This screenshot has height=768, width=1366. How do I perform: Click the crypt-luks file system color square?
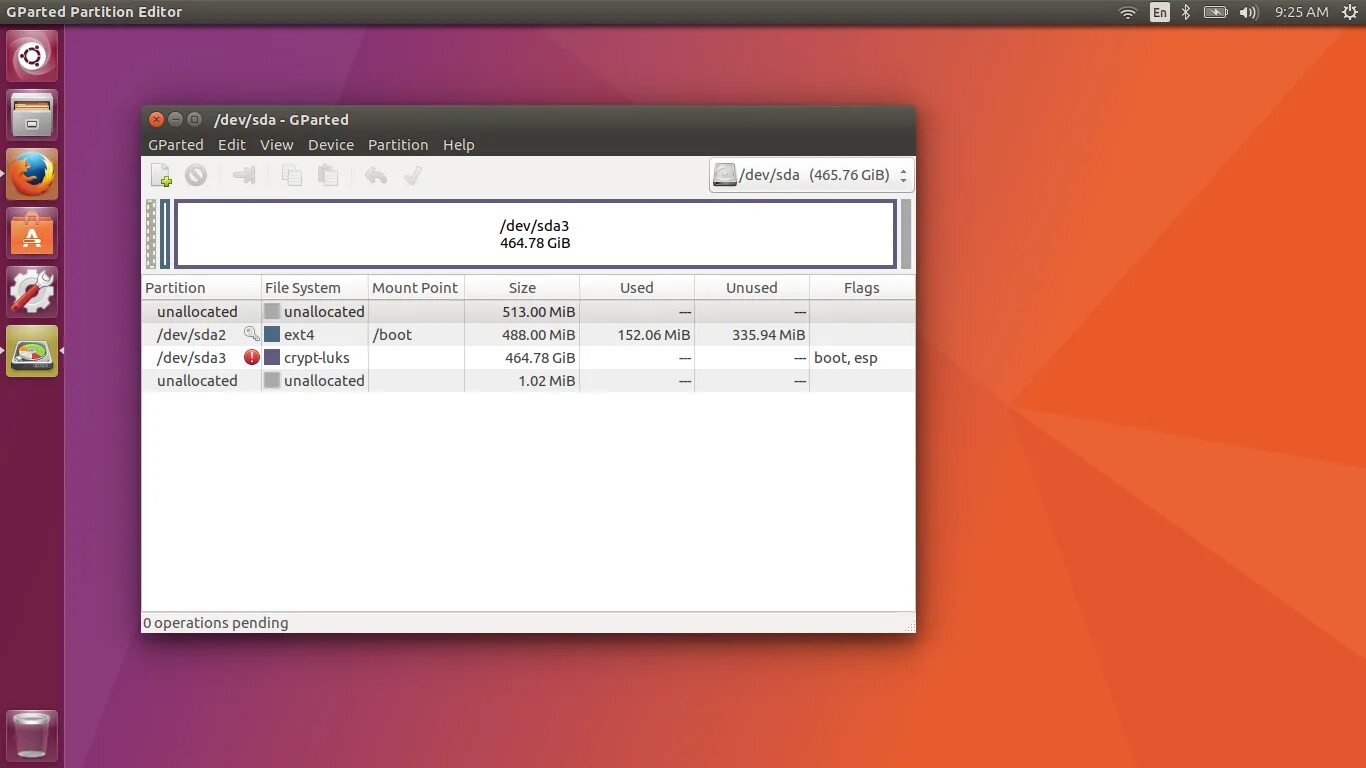click(272, 357)
